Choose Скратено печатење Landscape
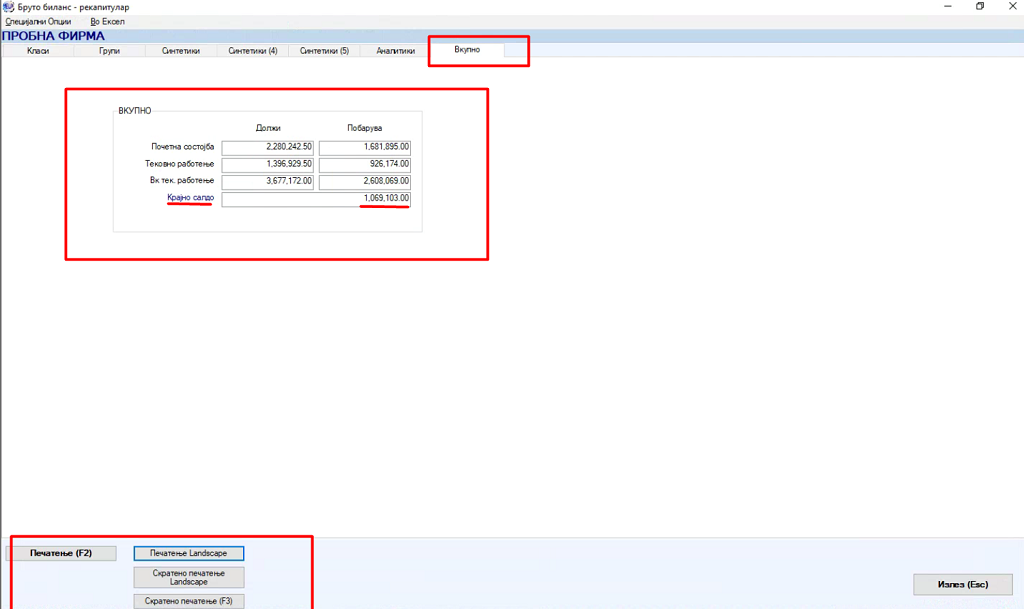Screen dimensions: 1024x609 point(189,577)
